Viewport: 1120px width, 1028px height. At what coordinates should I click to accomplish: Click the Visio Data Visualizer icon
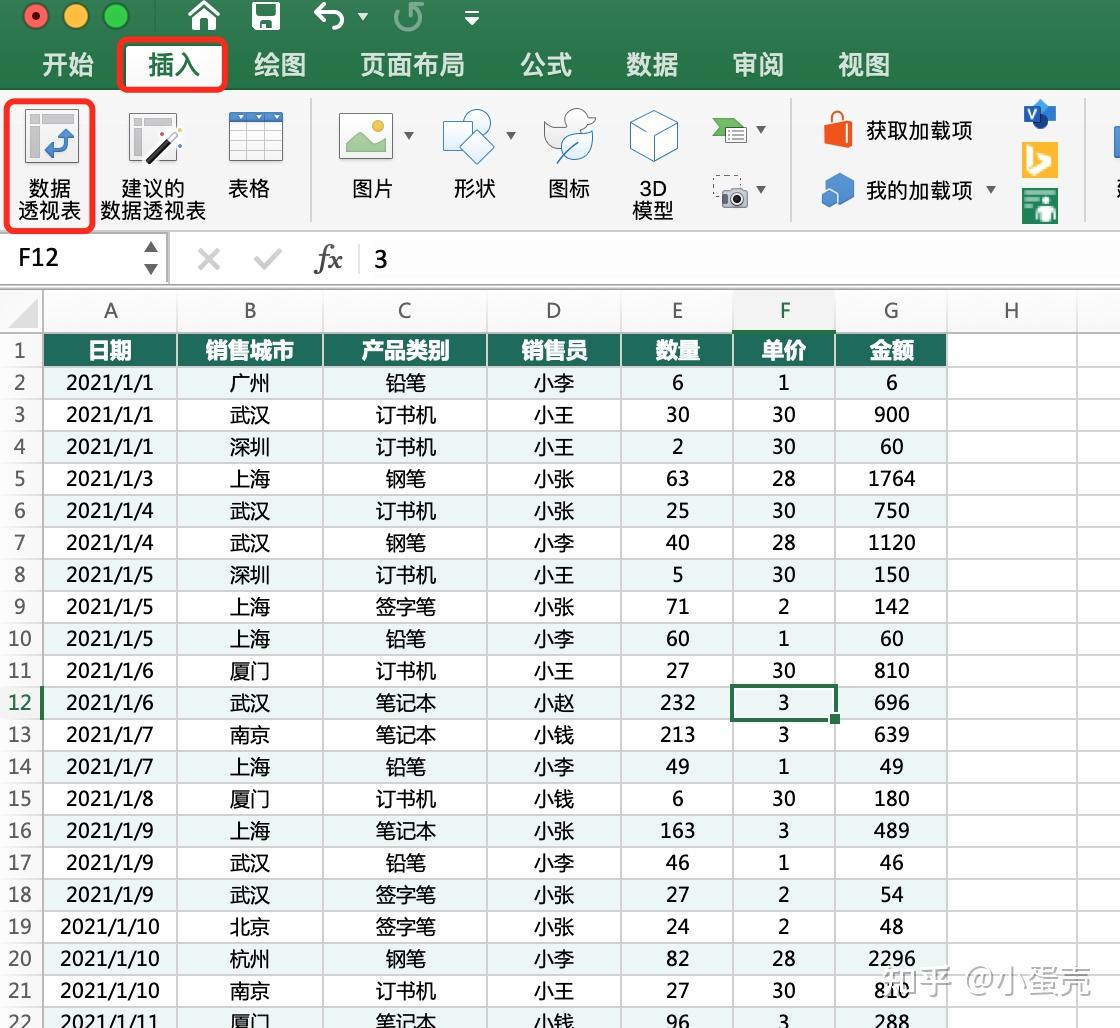coord(1039,114)
